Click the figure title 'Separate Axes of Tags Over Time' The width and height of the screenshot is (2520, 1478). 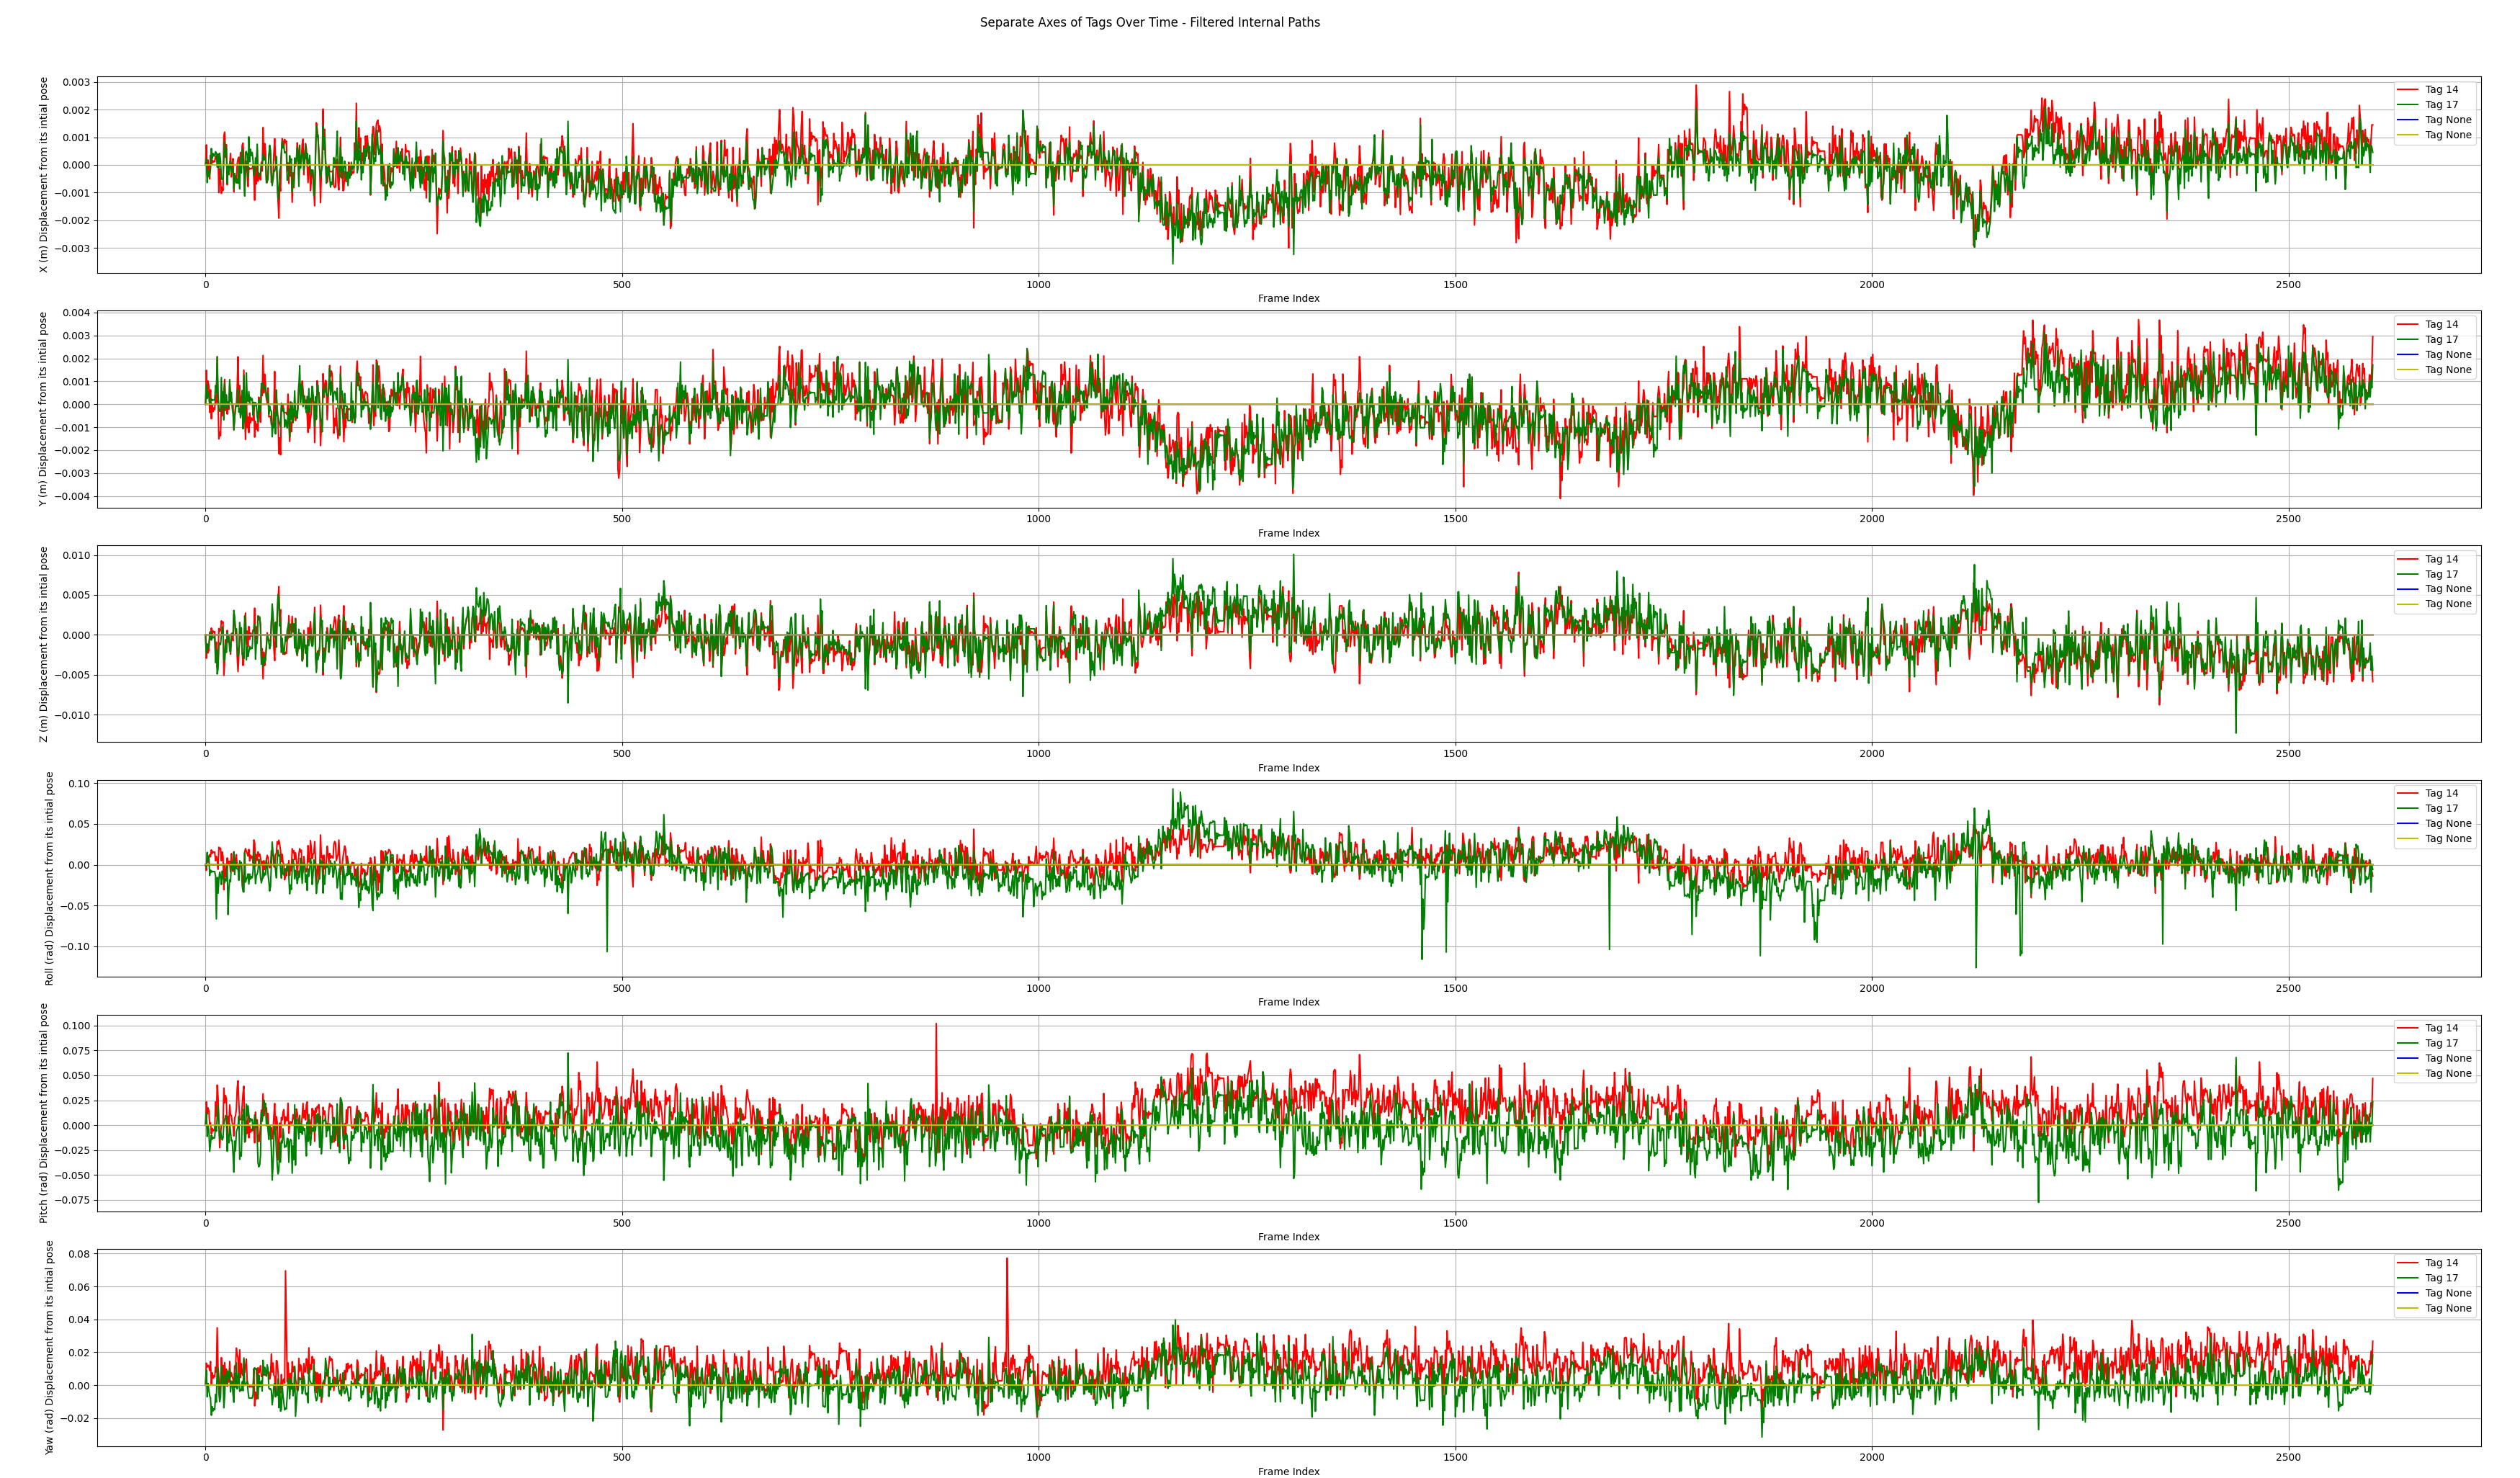(1149, 22)
